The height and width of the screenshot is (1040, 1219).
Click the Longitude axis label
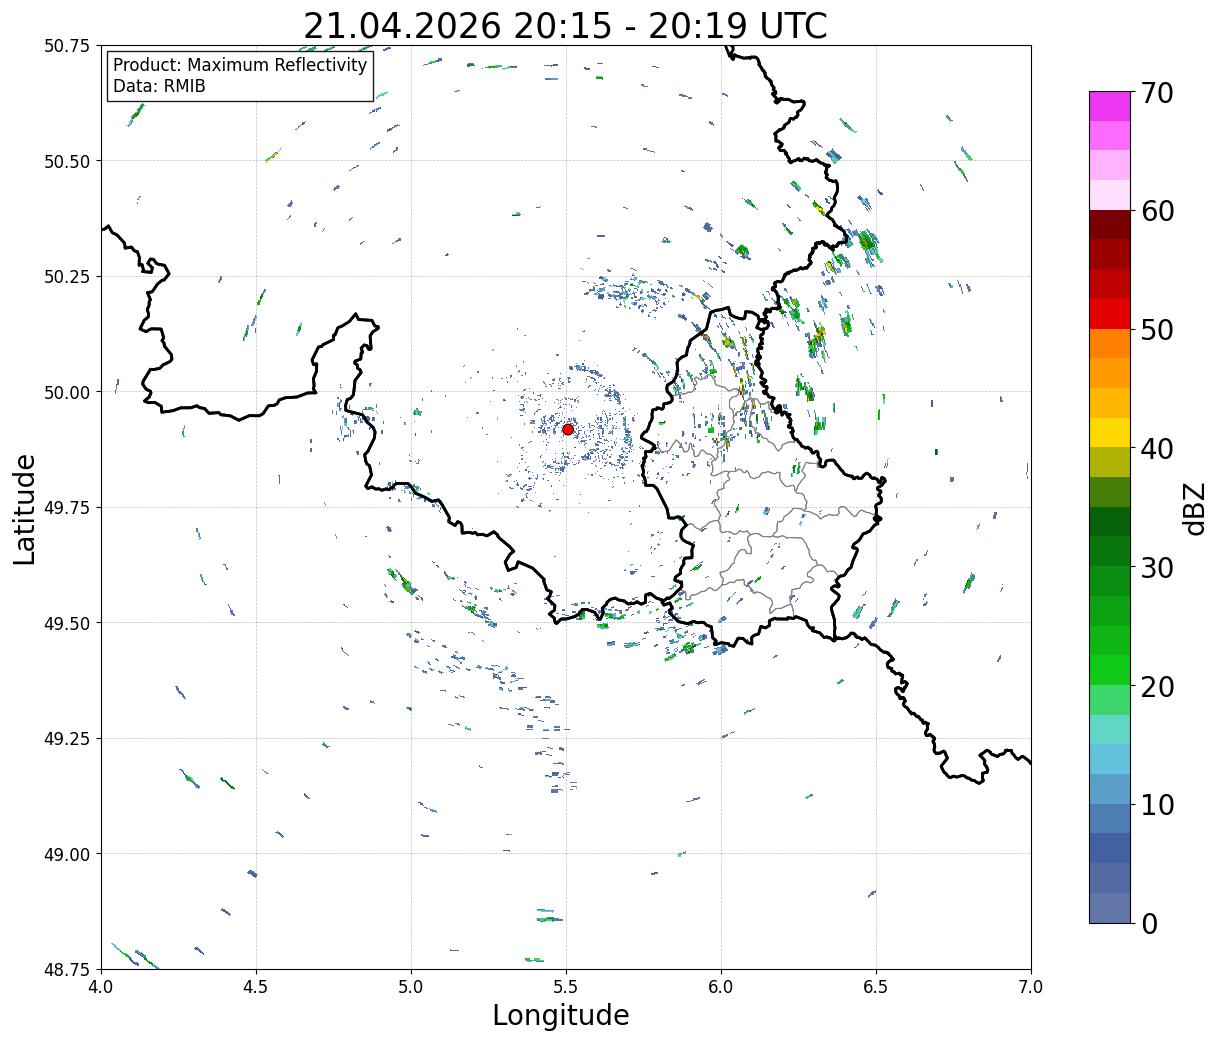(x=561, y=1015)
